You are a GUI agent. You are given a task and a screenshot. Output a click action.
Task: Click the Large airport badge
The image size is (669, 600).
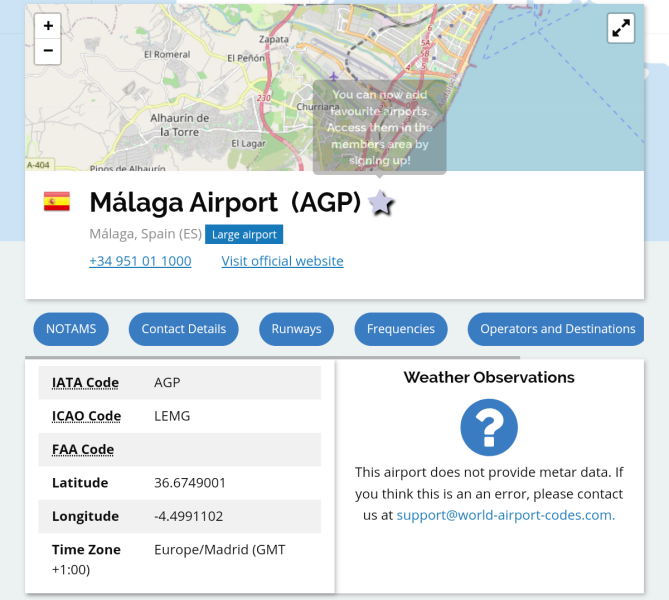pos(244,234)
